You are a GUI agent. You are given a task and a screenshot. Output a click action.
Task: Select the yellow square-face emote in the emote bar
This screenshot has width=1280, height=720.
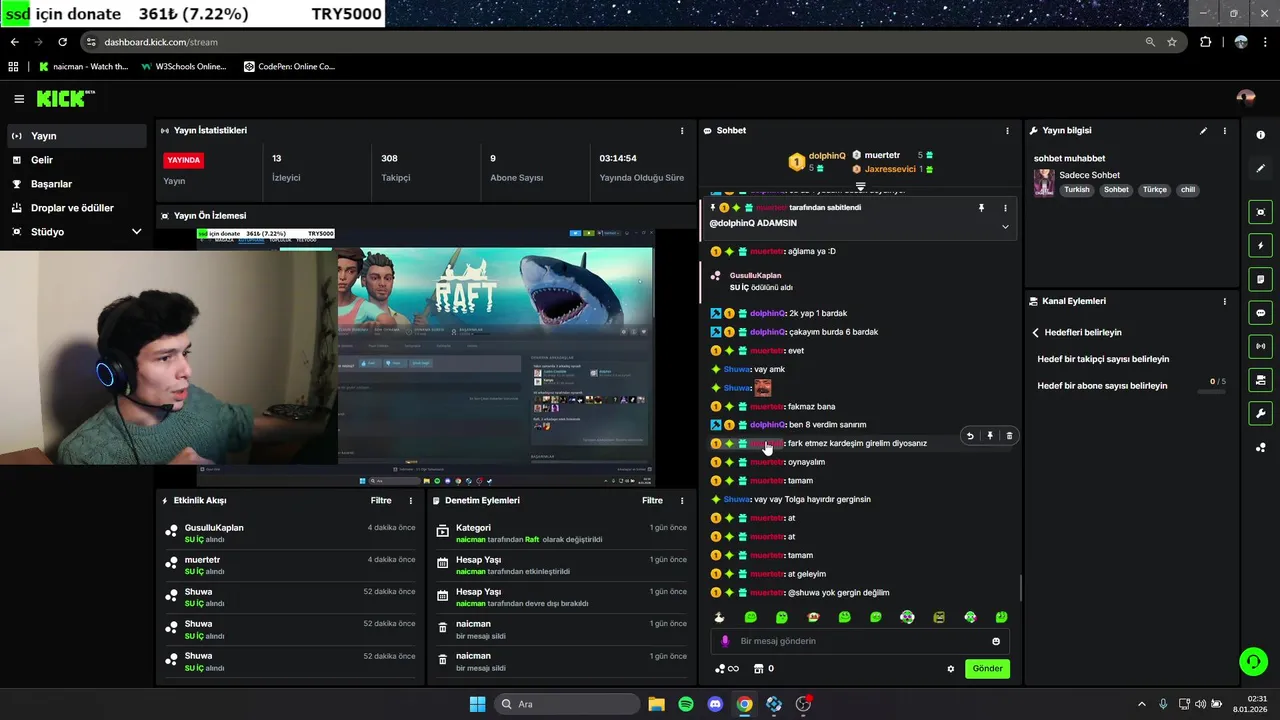pyautogui.click(x=939, y=617)
